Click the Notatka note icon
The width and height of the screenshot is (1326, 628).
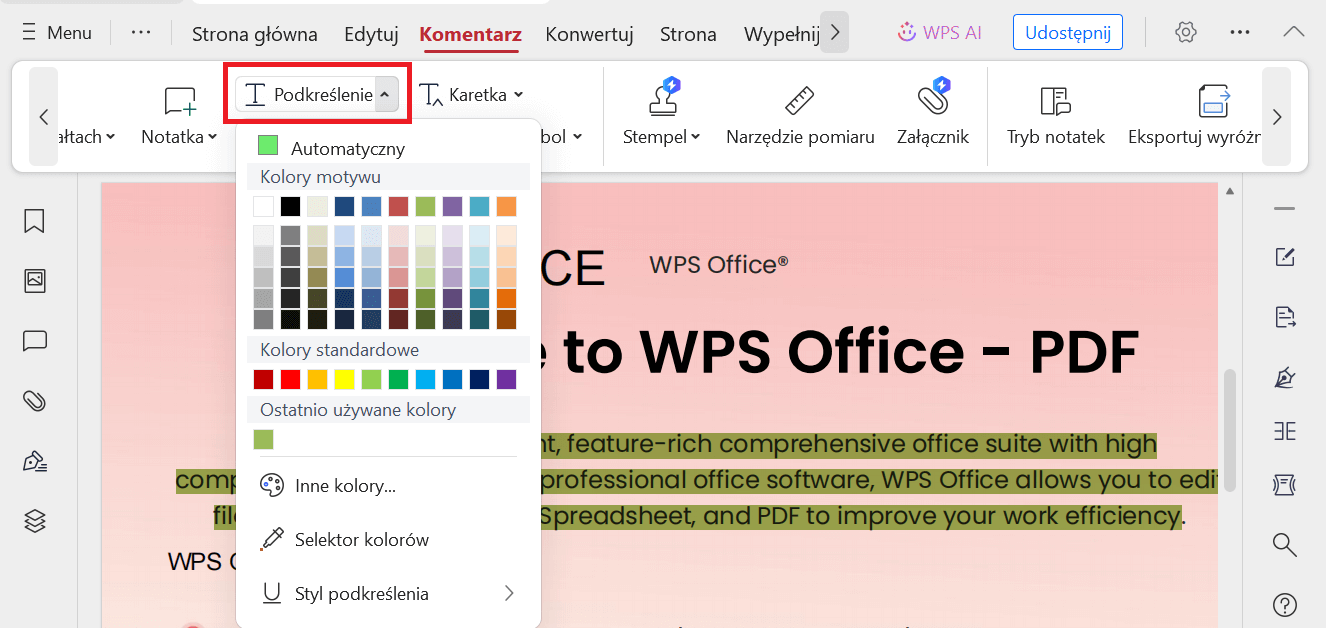[180, 101]
